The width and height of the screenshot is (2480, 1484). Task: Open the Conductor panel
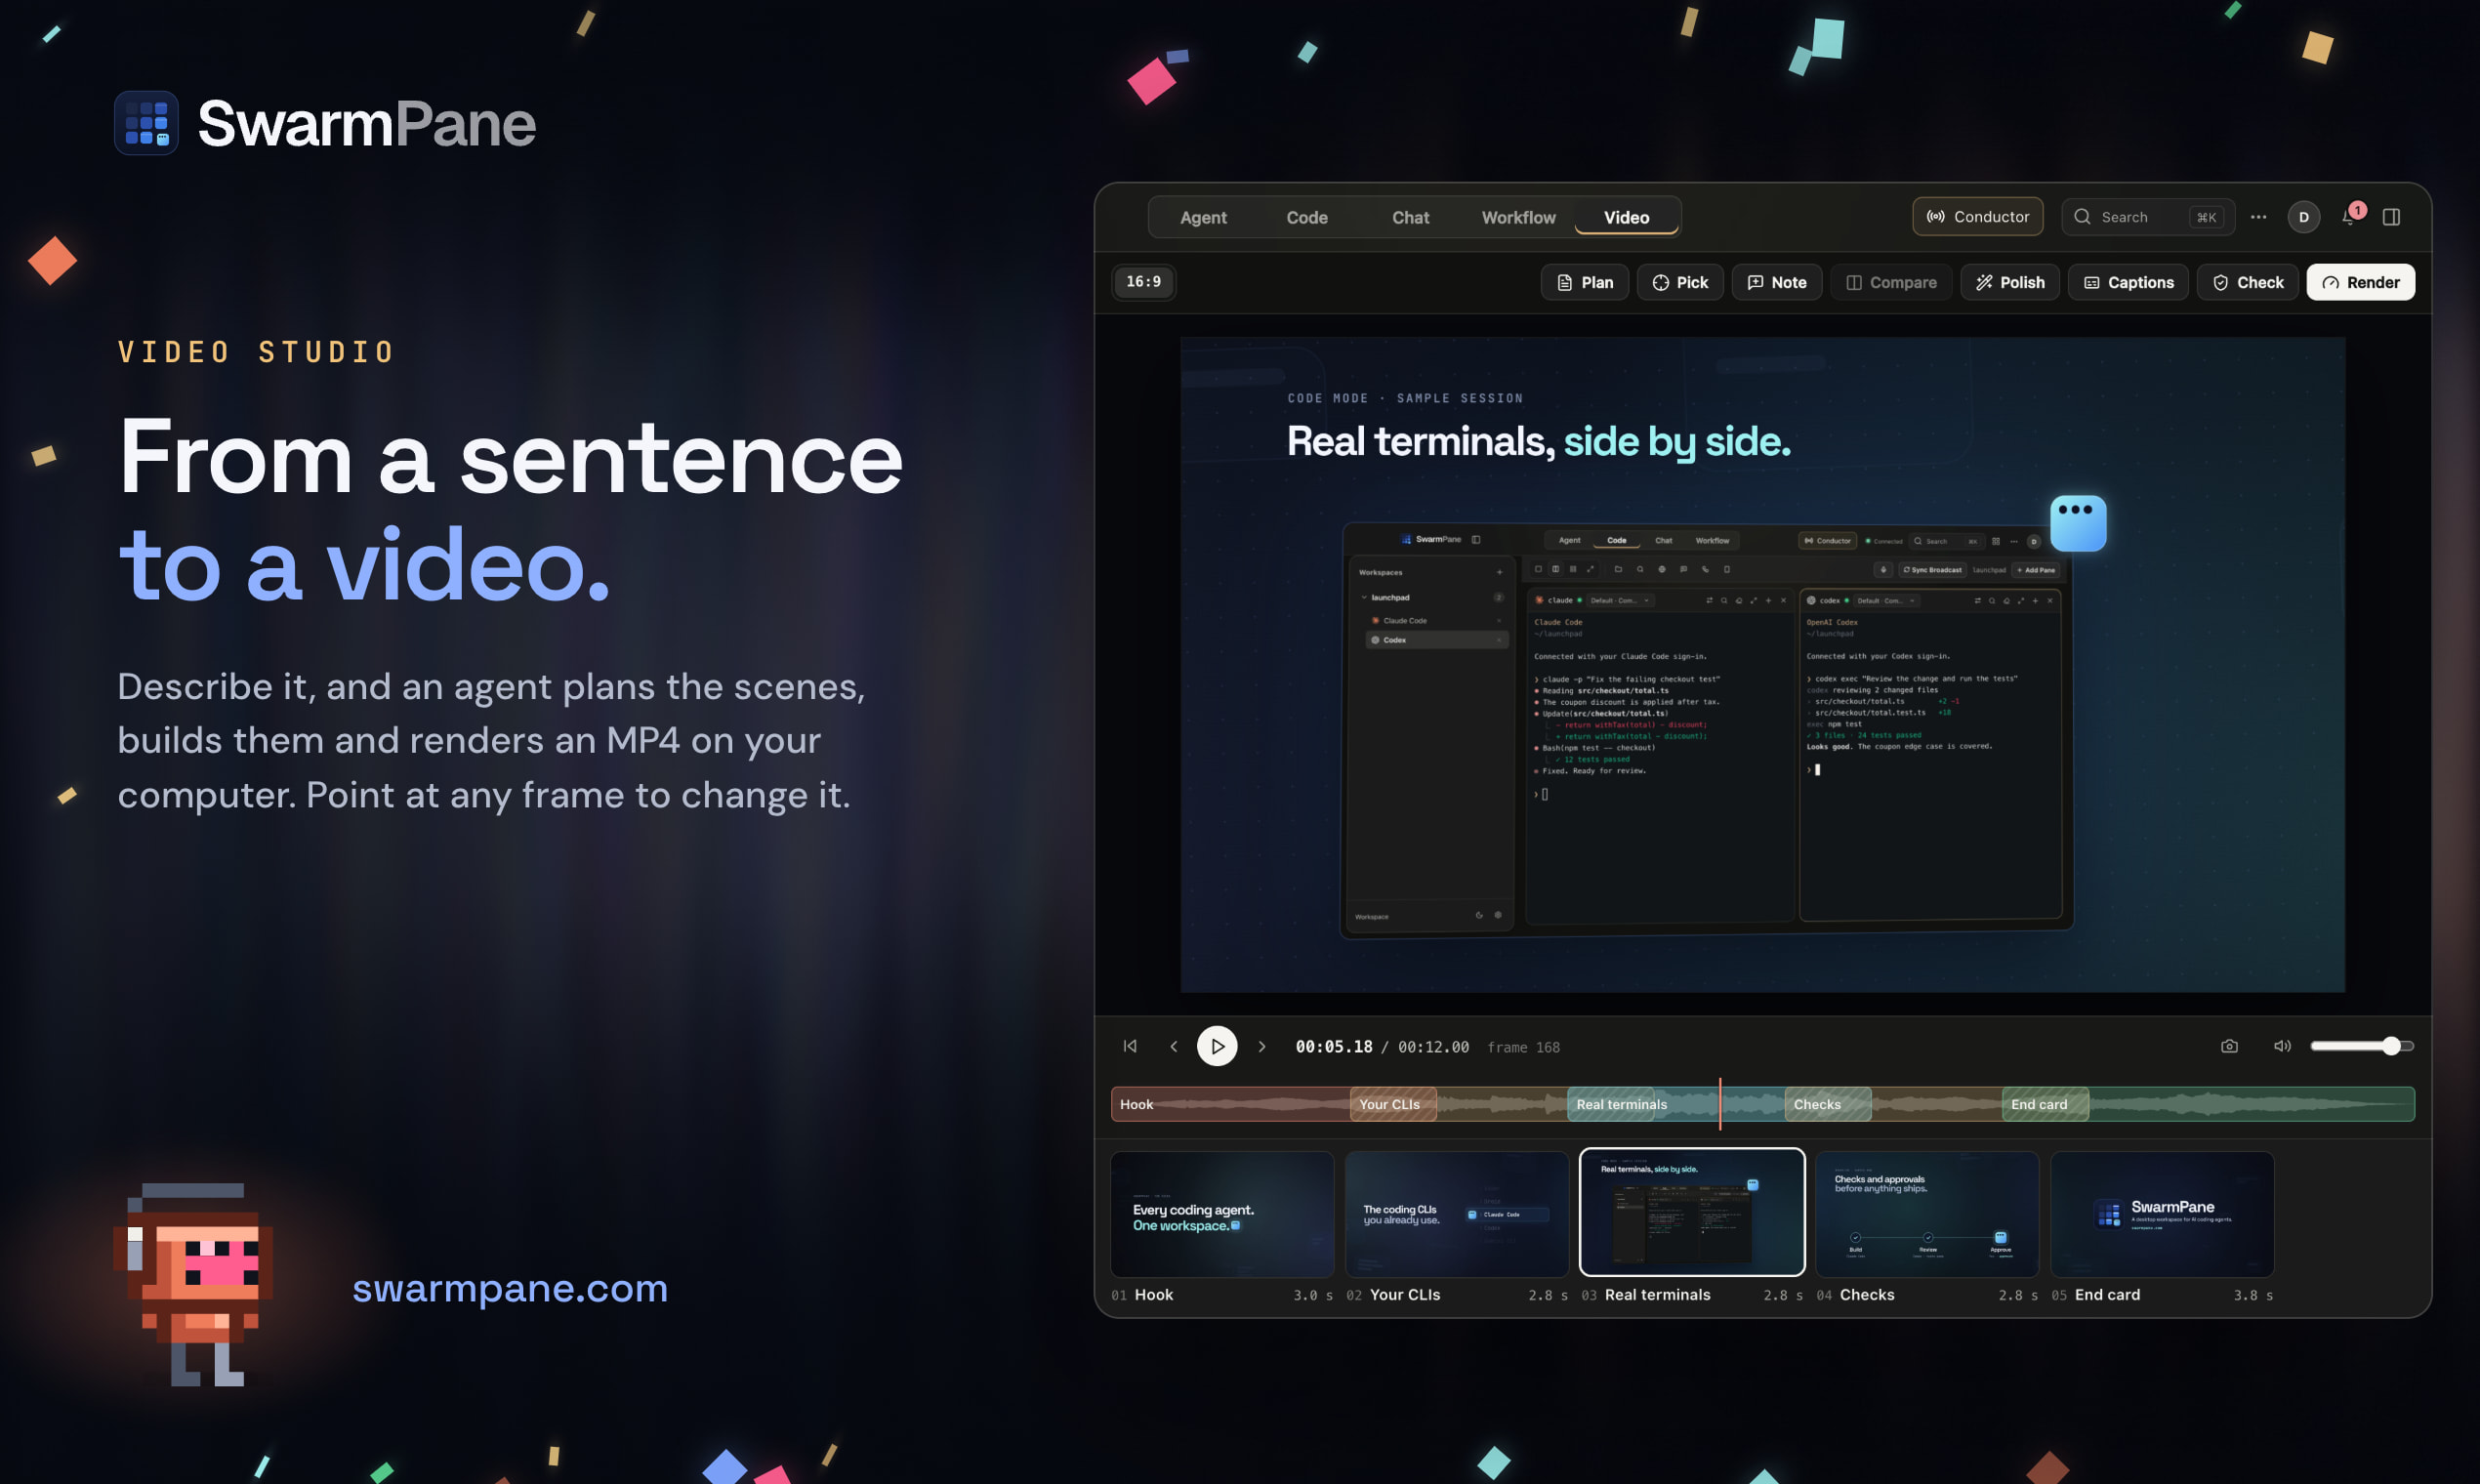1977,216
